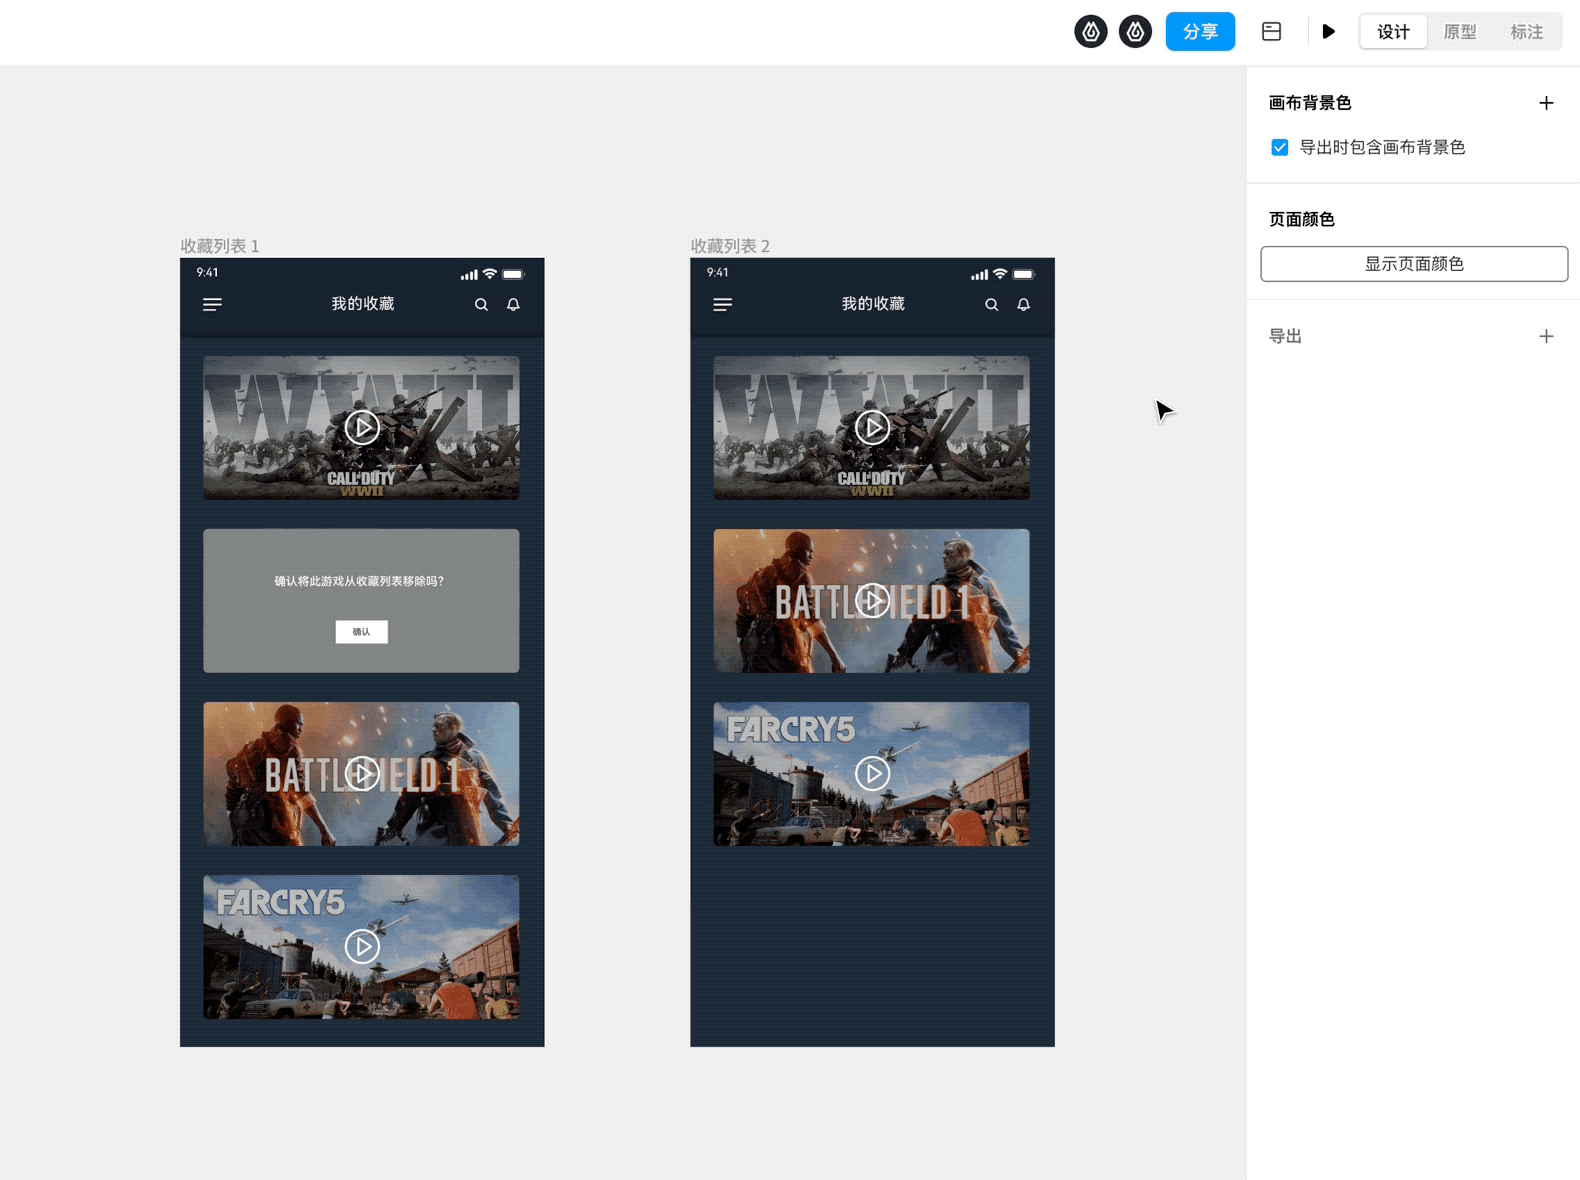This screenshot has width=1580, height=1180.
Task: Select the FARCRY5 title in 收藏列表 1
Action: point(281,903)
